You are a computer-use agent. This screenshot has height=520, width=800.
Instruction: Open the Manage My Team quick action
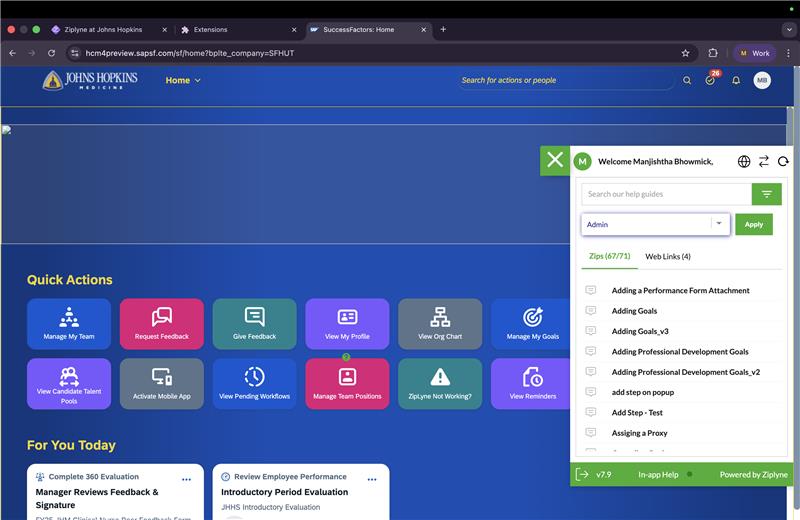(69, 324)
